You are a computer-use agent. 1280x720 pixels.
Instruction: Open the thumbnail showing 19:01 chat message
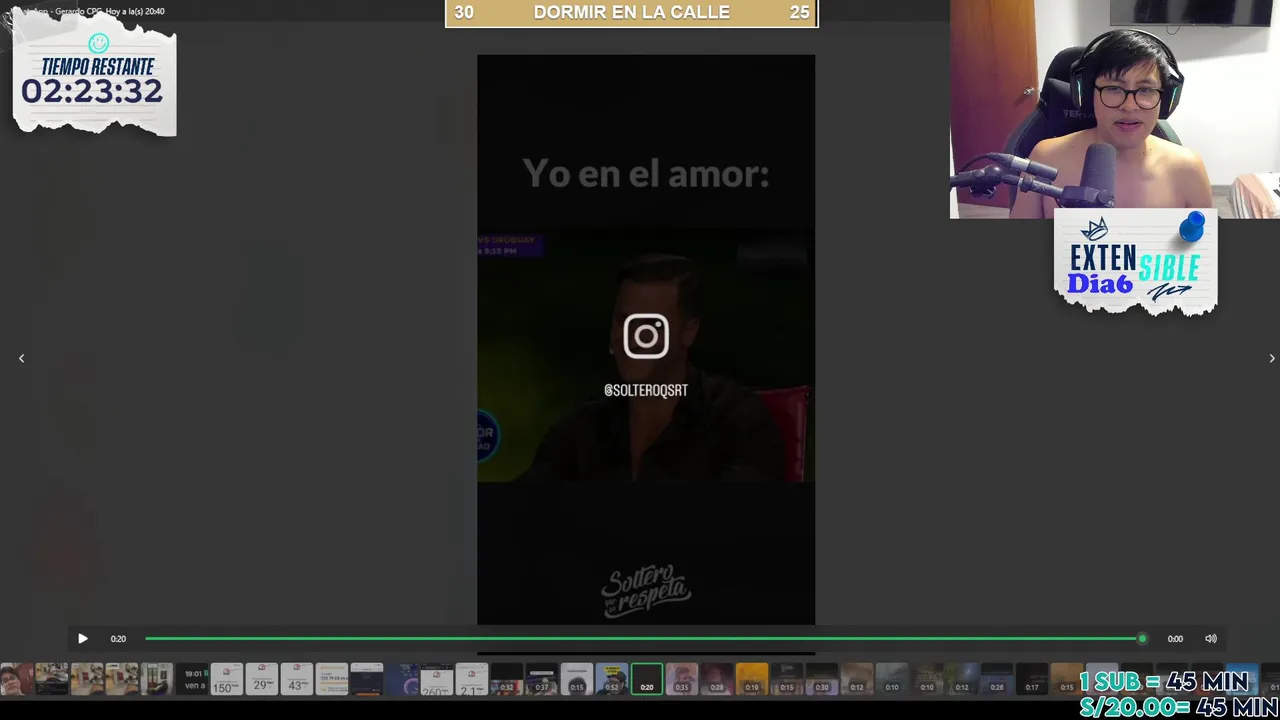(x=192, y=679)
